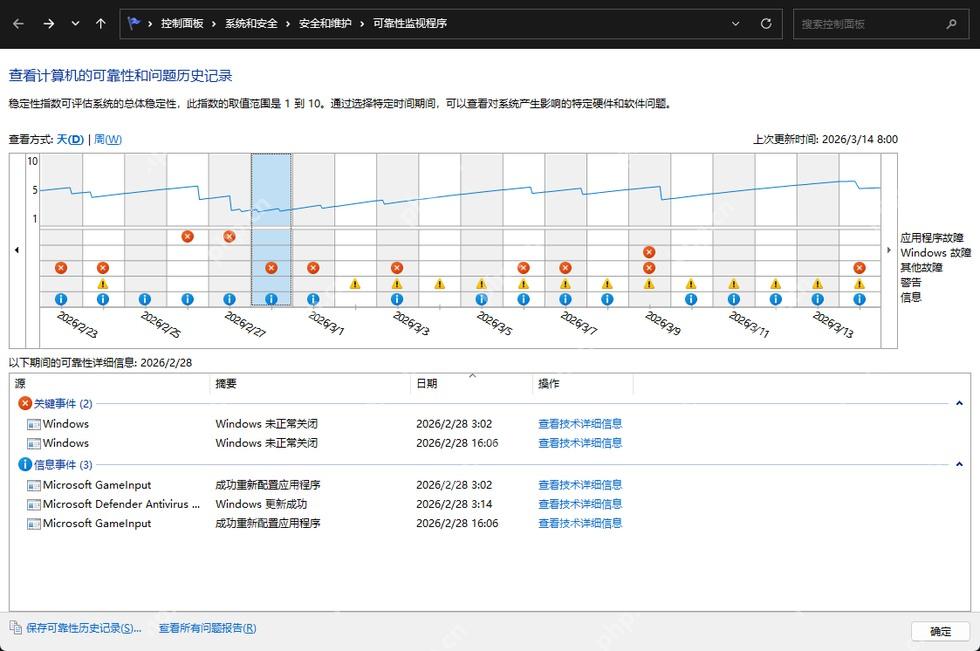Select the warning icon on 2026/3/13

point(817,284)
